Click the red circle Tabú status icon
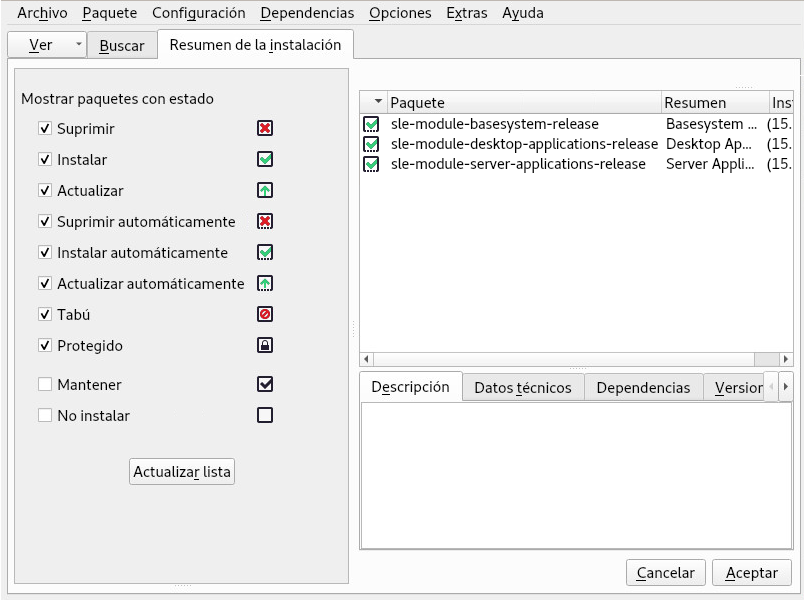Viewport: 804px width, 600px height. tap(265, 314)
